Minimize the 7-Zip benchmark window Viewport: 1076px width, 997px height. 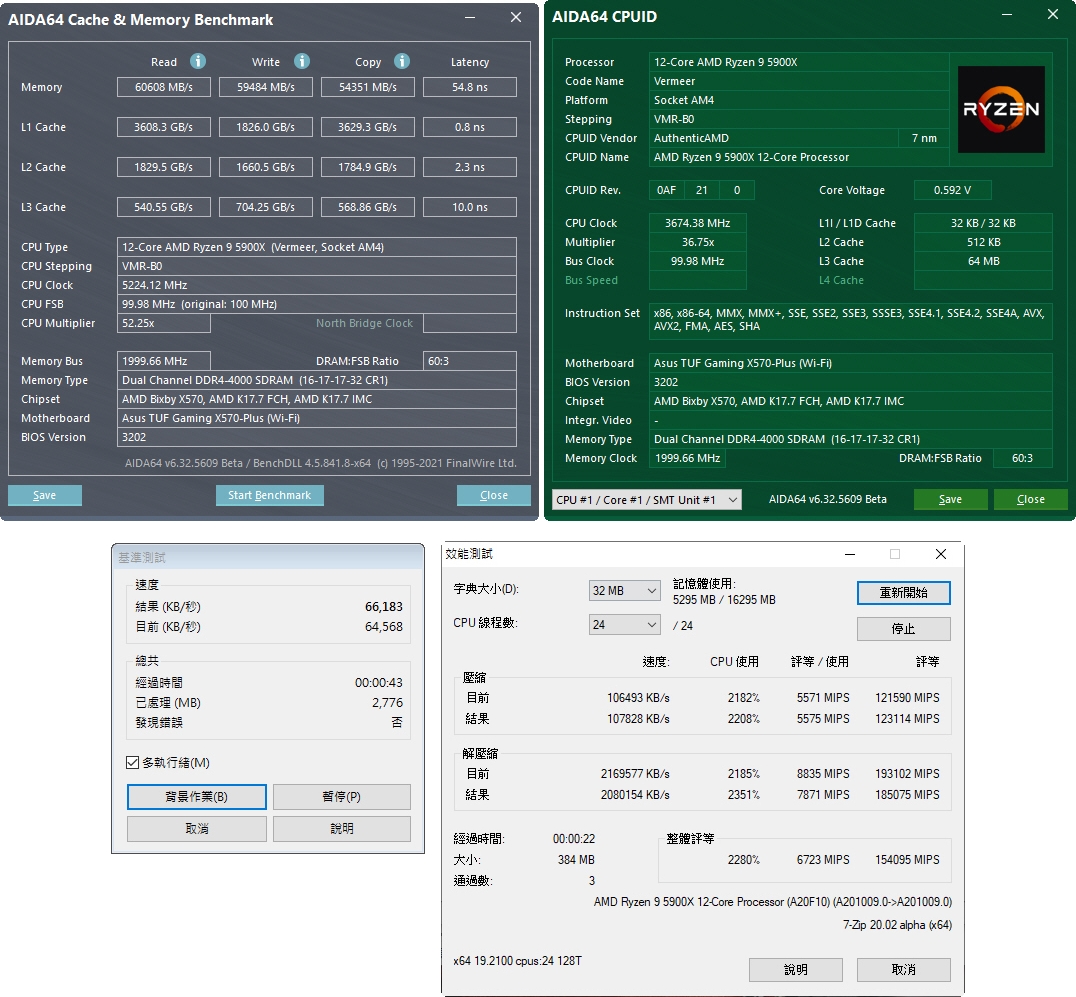point(850,554)
